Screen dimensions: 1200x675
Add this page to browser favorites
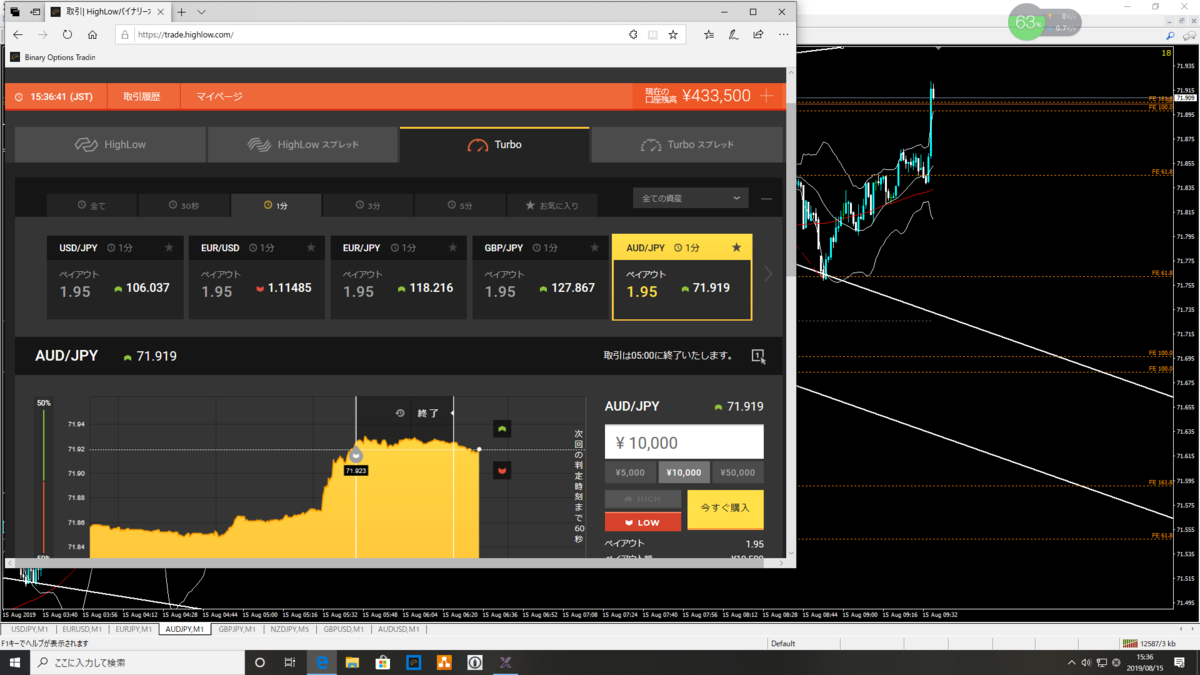pyautogui.click(x=673, y=34)
